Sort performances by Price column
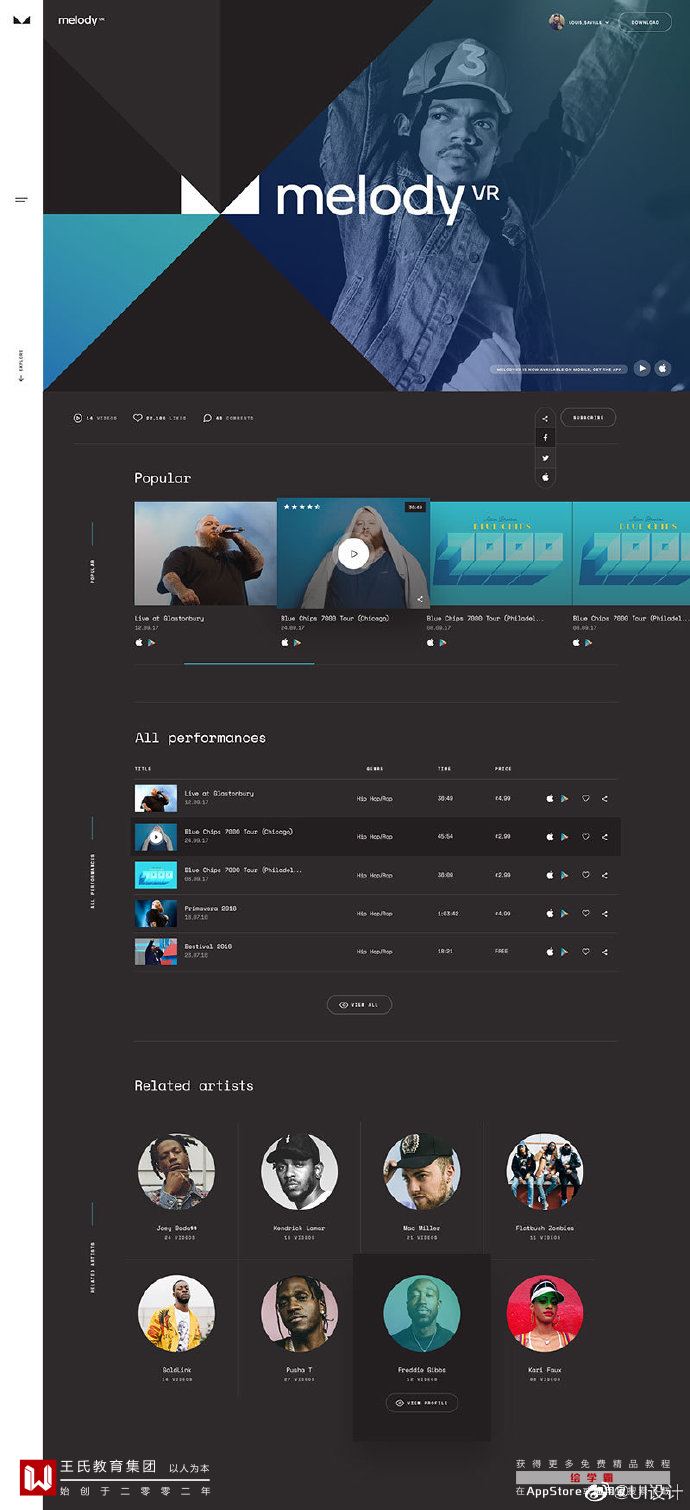Image resolution: width=690 pixels, height=1510 pixels. tap(503, 769)
